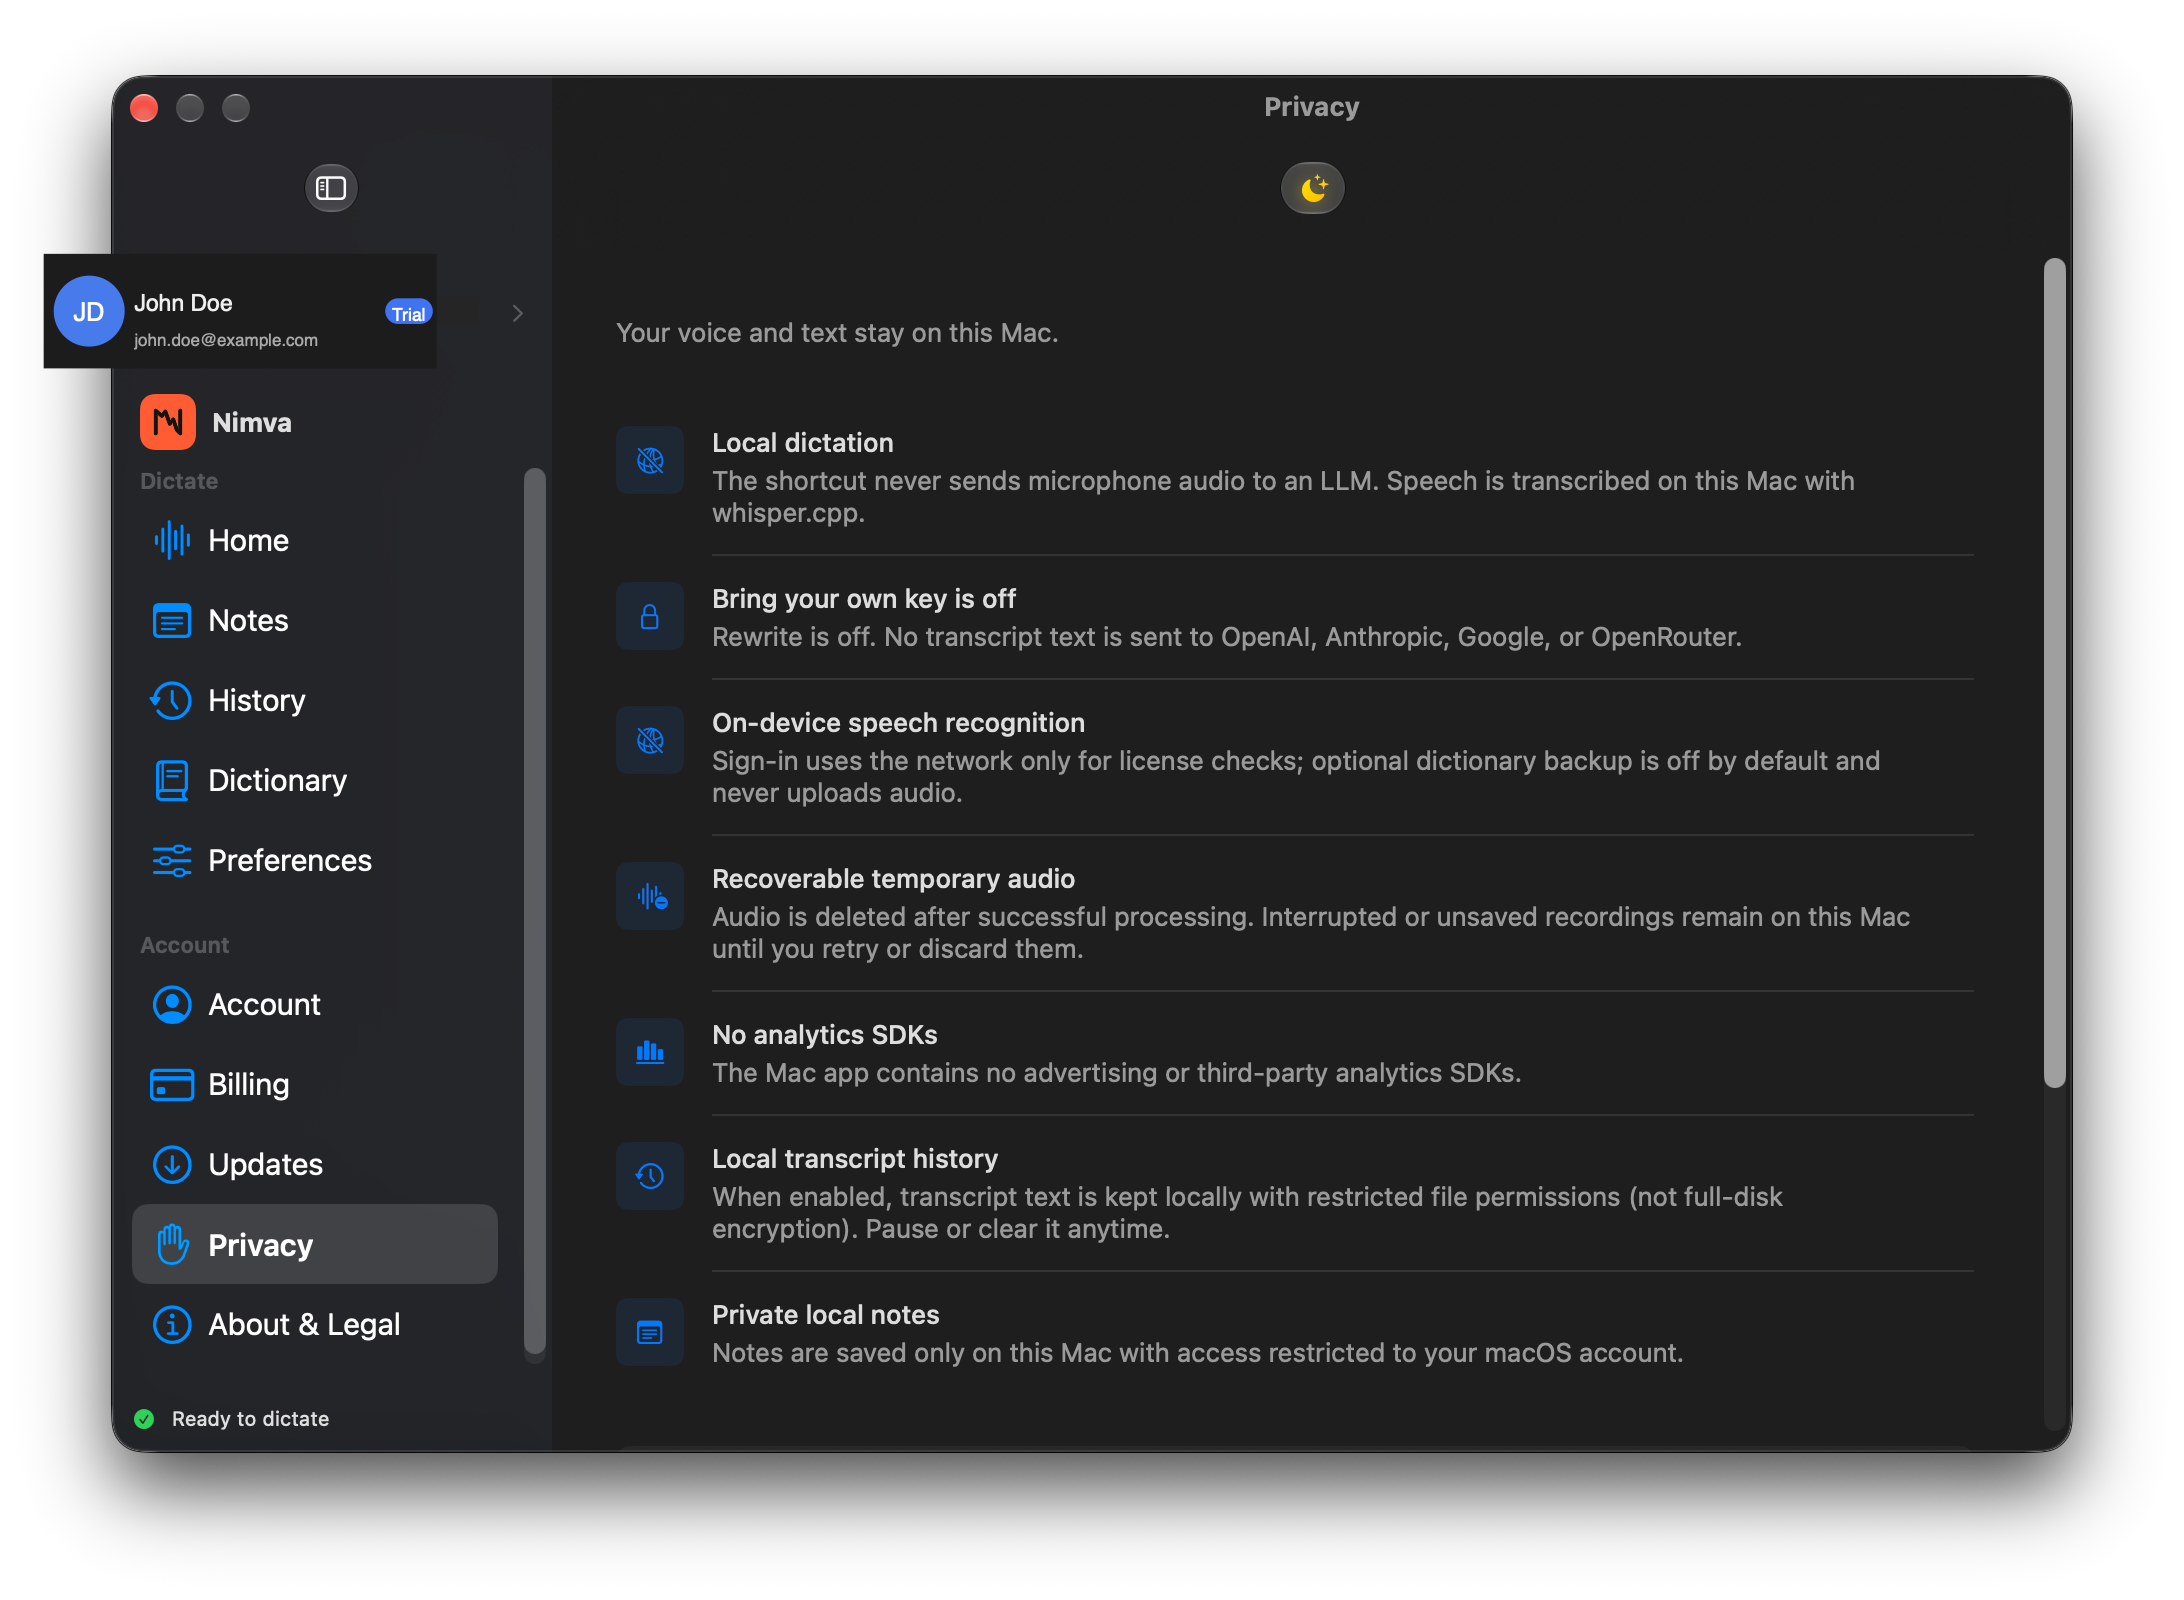Viewport: 2184px width, 1600px height.
Task: Click the No analytics SDKs chart icon
Action: click(650, 1053)
